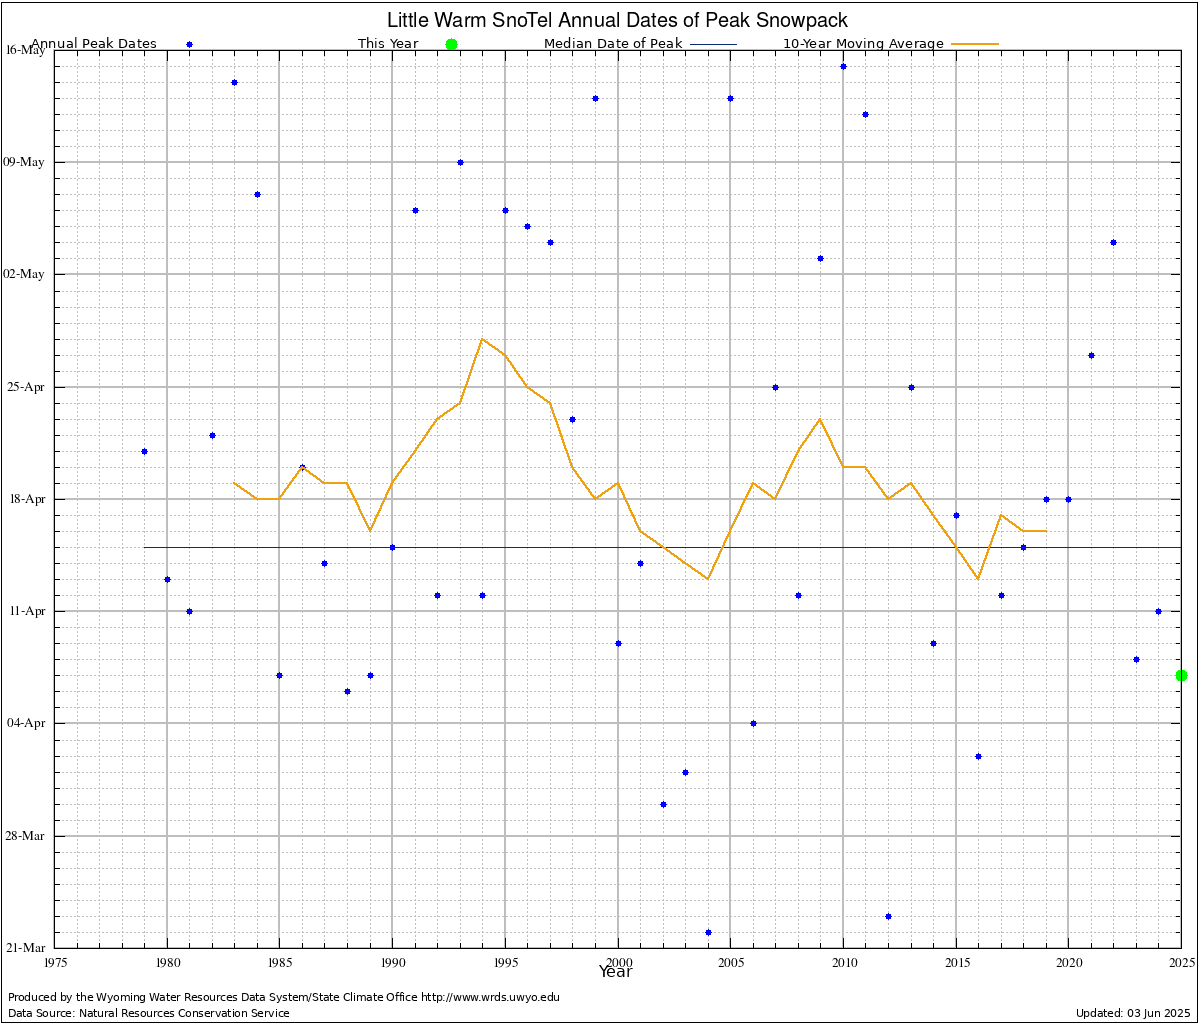1200x1024 pixels.
Task: Click the '1975' x-axis tick label
Action: 55,962
